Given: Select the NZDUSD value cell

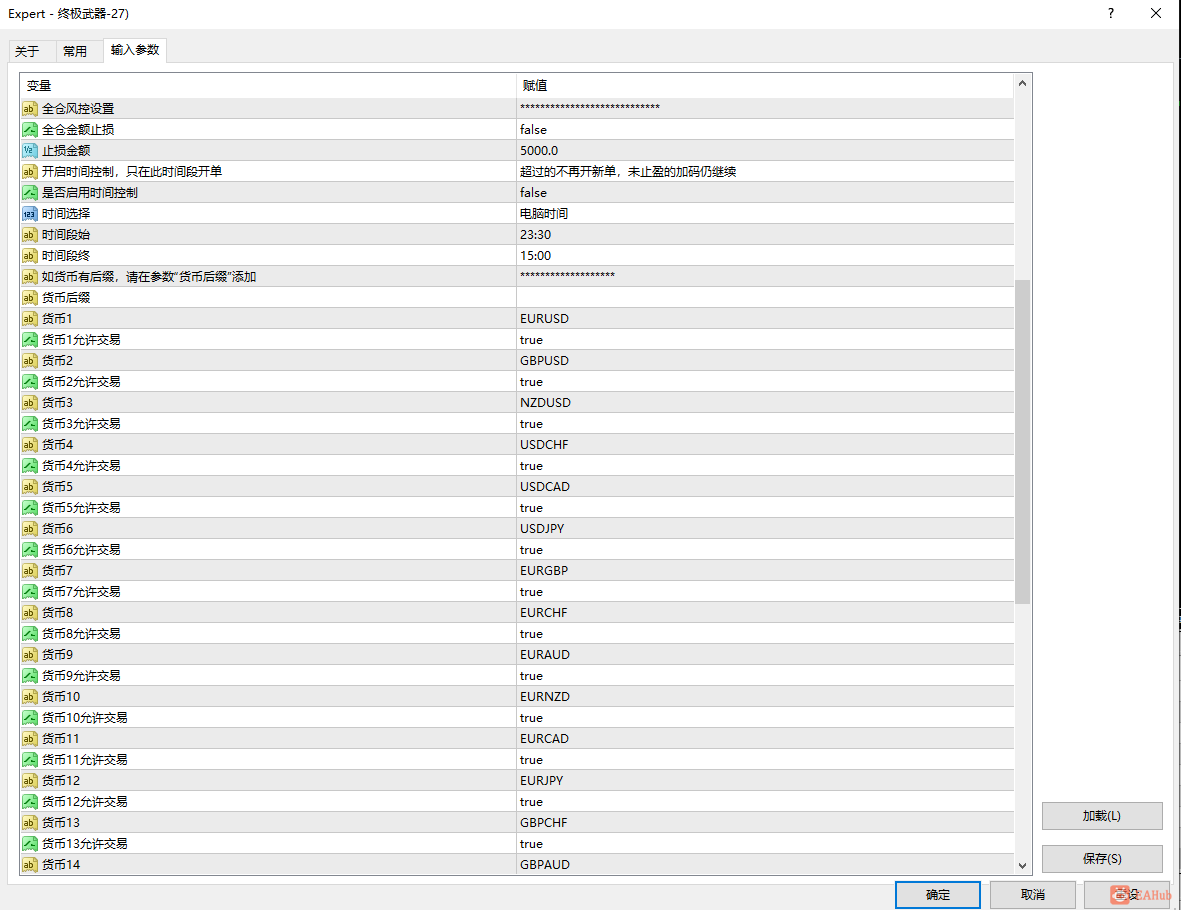Looking at the screenshot, I should tap(765, 403).
